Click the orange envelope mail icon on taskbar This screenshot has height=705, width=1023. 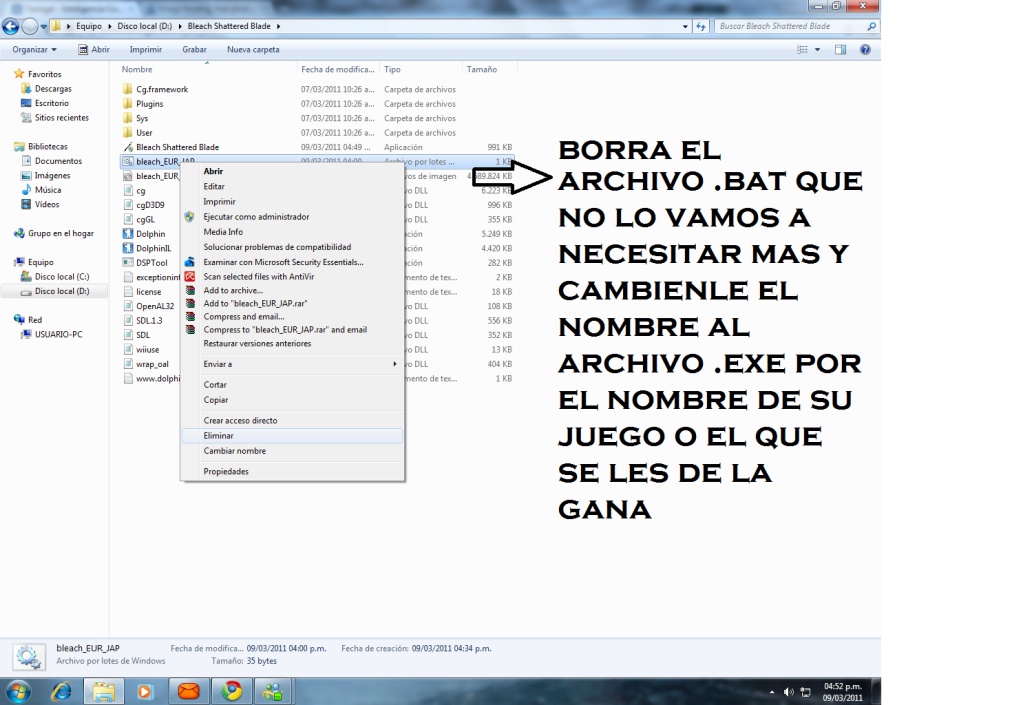pyautogui.click(x=189, y=691)
